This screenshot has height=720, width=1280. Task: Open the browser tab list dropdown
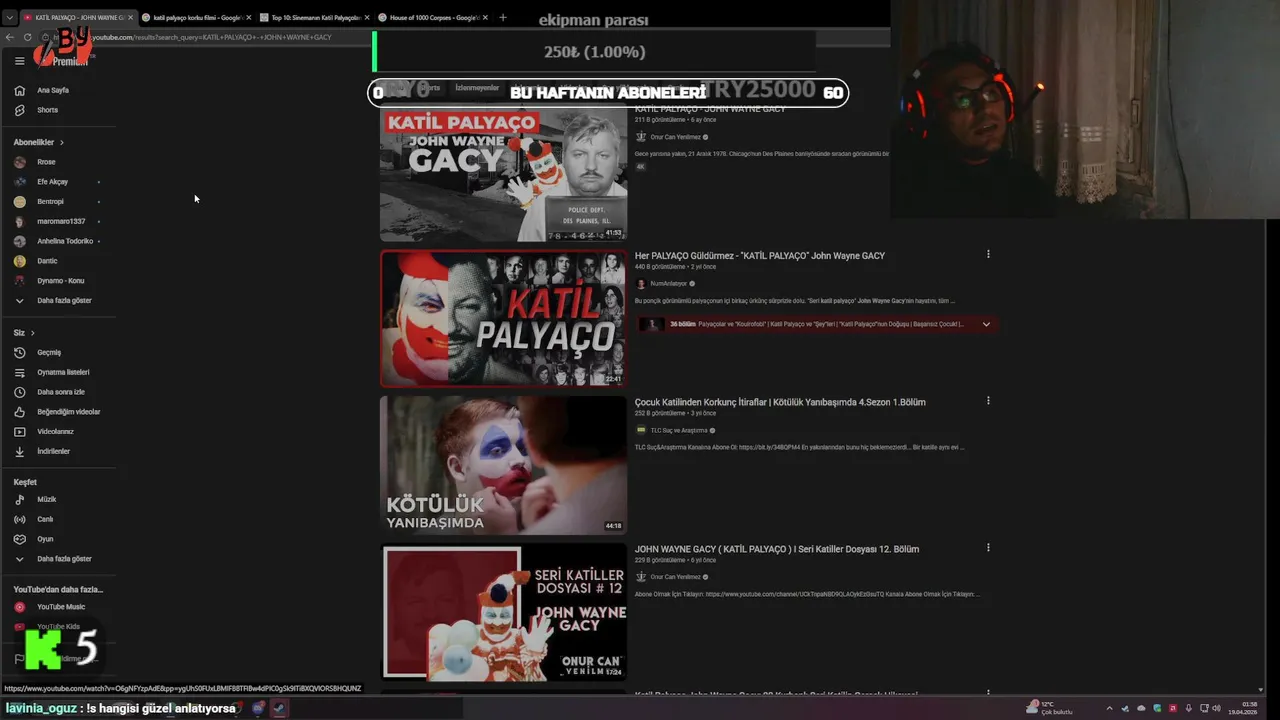[x=10, y=17]
